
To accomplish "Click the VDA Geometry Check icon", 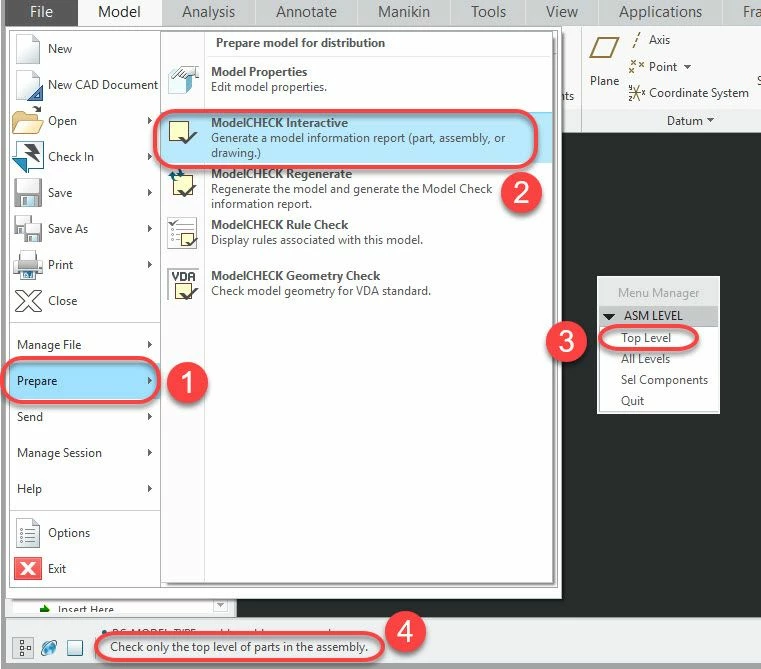I will point(183,284).
